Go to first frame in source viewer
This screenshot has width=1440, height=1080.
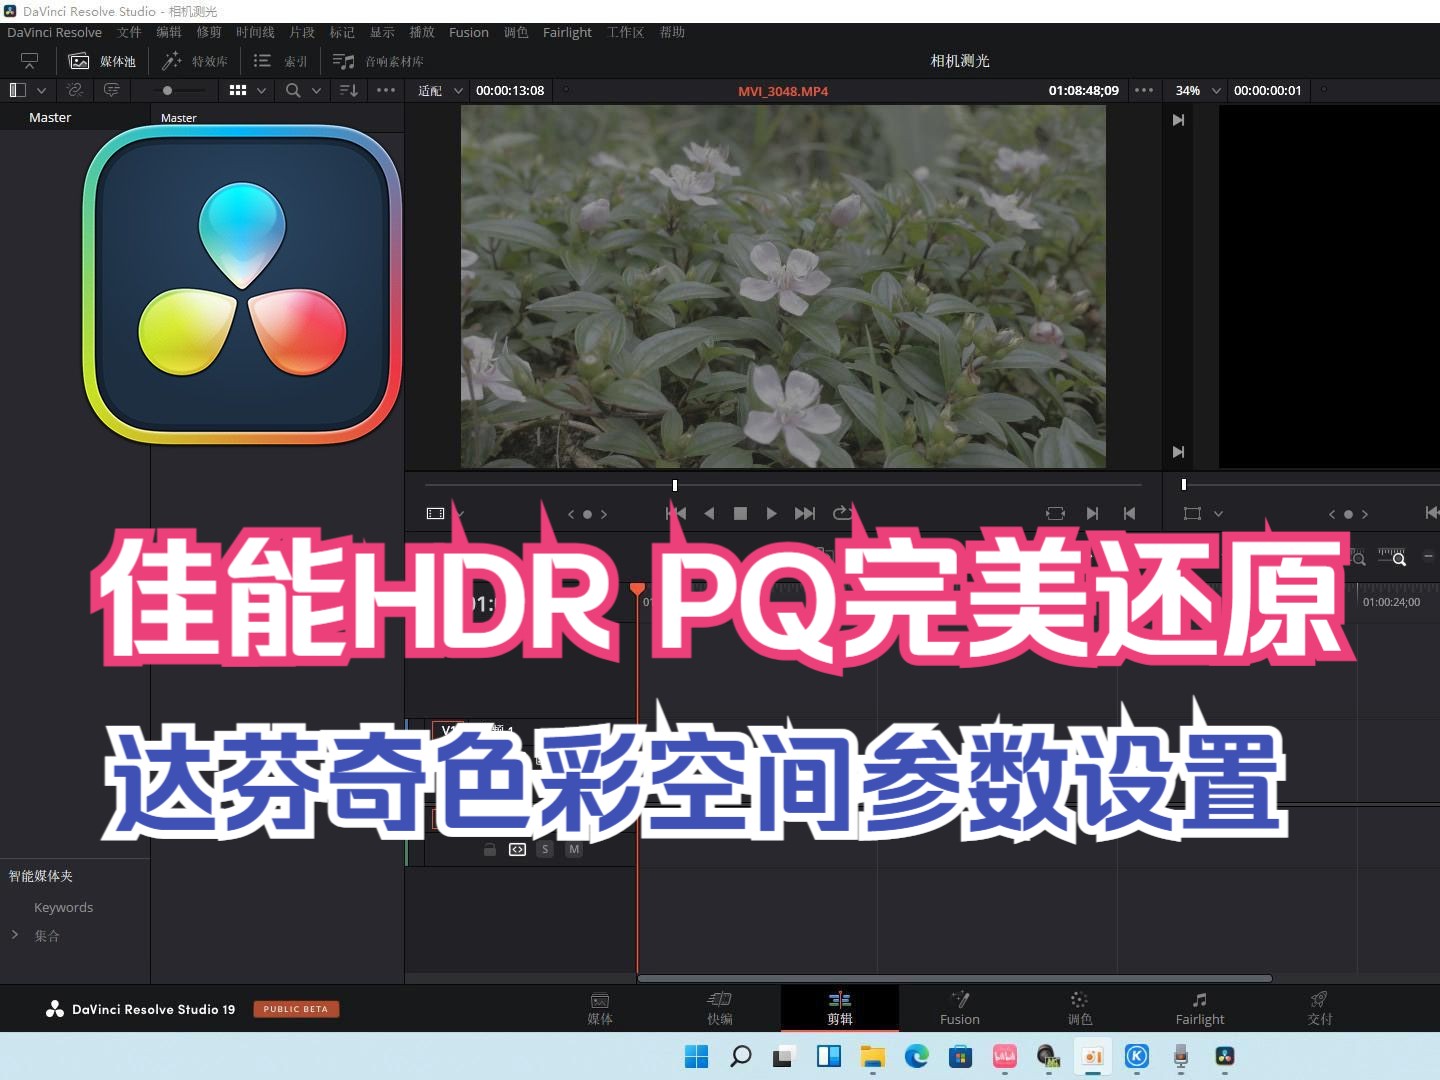(676, 513)
